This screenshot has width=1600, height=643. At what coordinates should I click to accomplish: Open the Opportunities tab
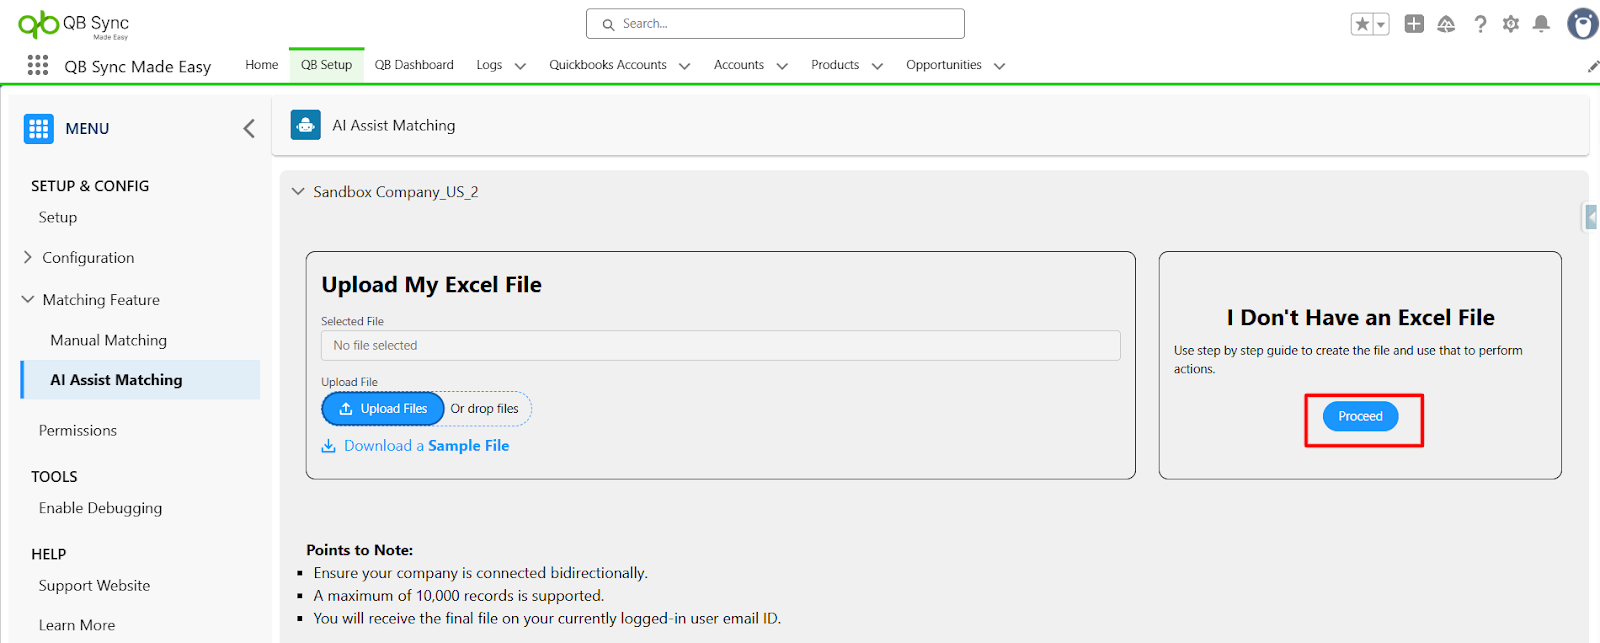pos(944,65)
